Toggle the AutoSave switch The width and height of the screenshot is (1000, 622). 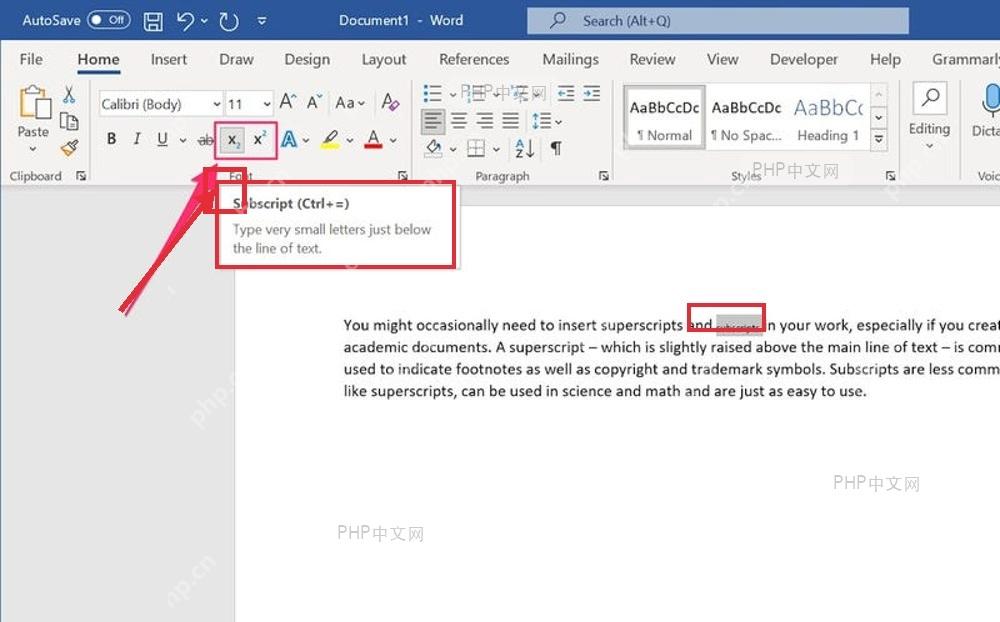[x=108, y=20]
